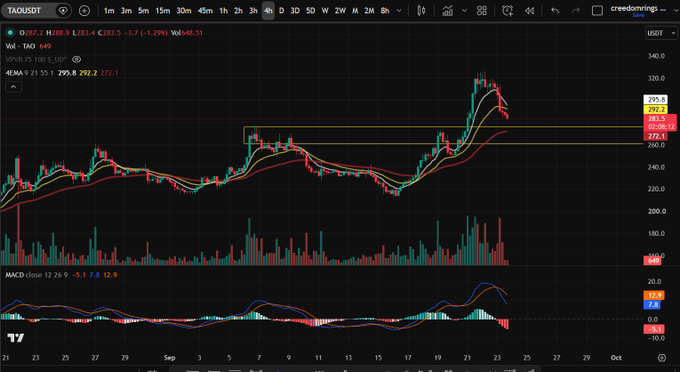Choose the 30m timeframe
Image resolution: width=680 pixels, height=372 pixels.
coord(184,11)
